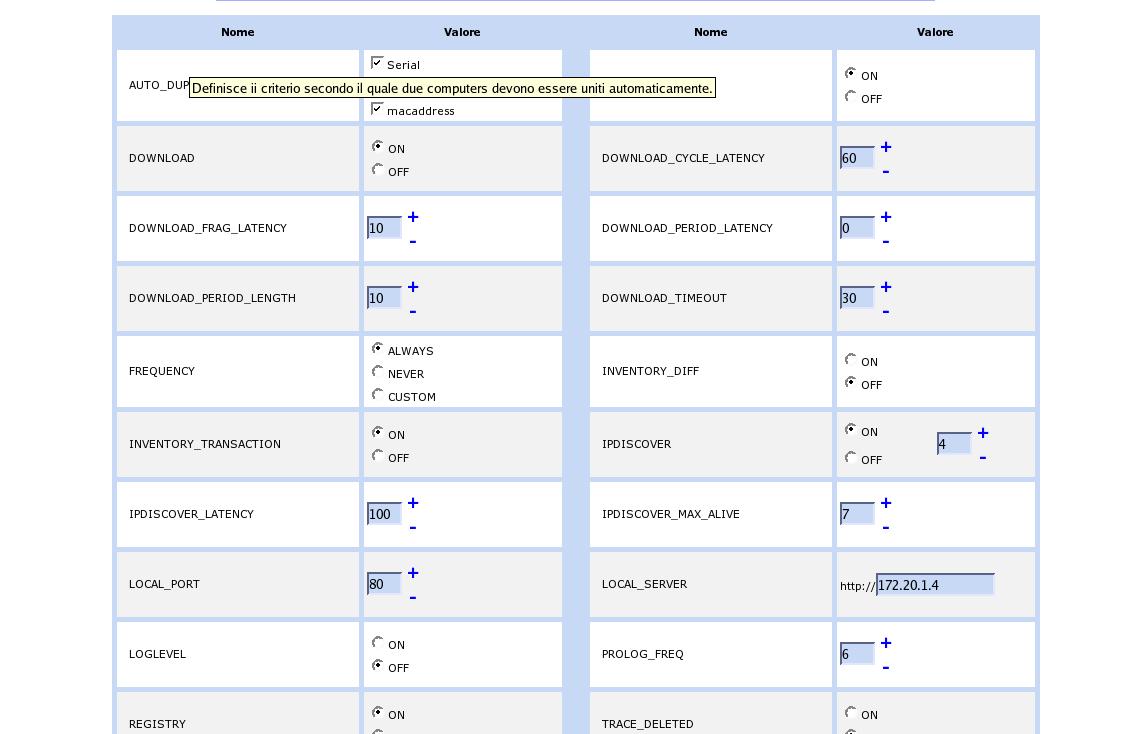Click the LOCAL_SERVER address field
Image resolution: width=1145 pixels, height=734 pixels.
pos(935,585)
